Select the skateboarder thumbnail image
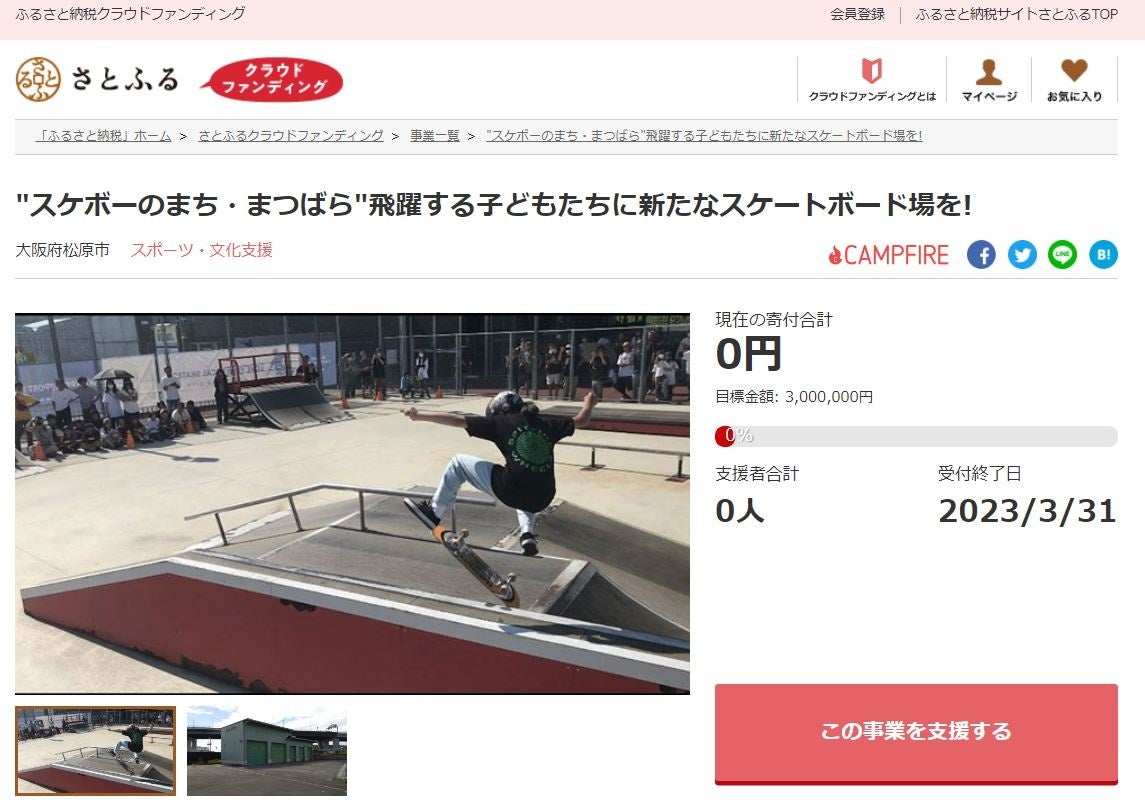The height and width of the screenshot is (808, 1145). click(x=95, y=750)
